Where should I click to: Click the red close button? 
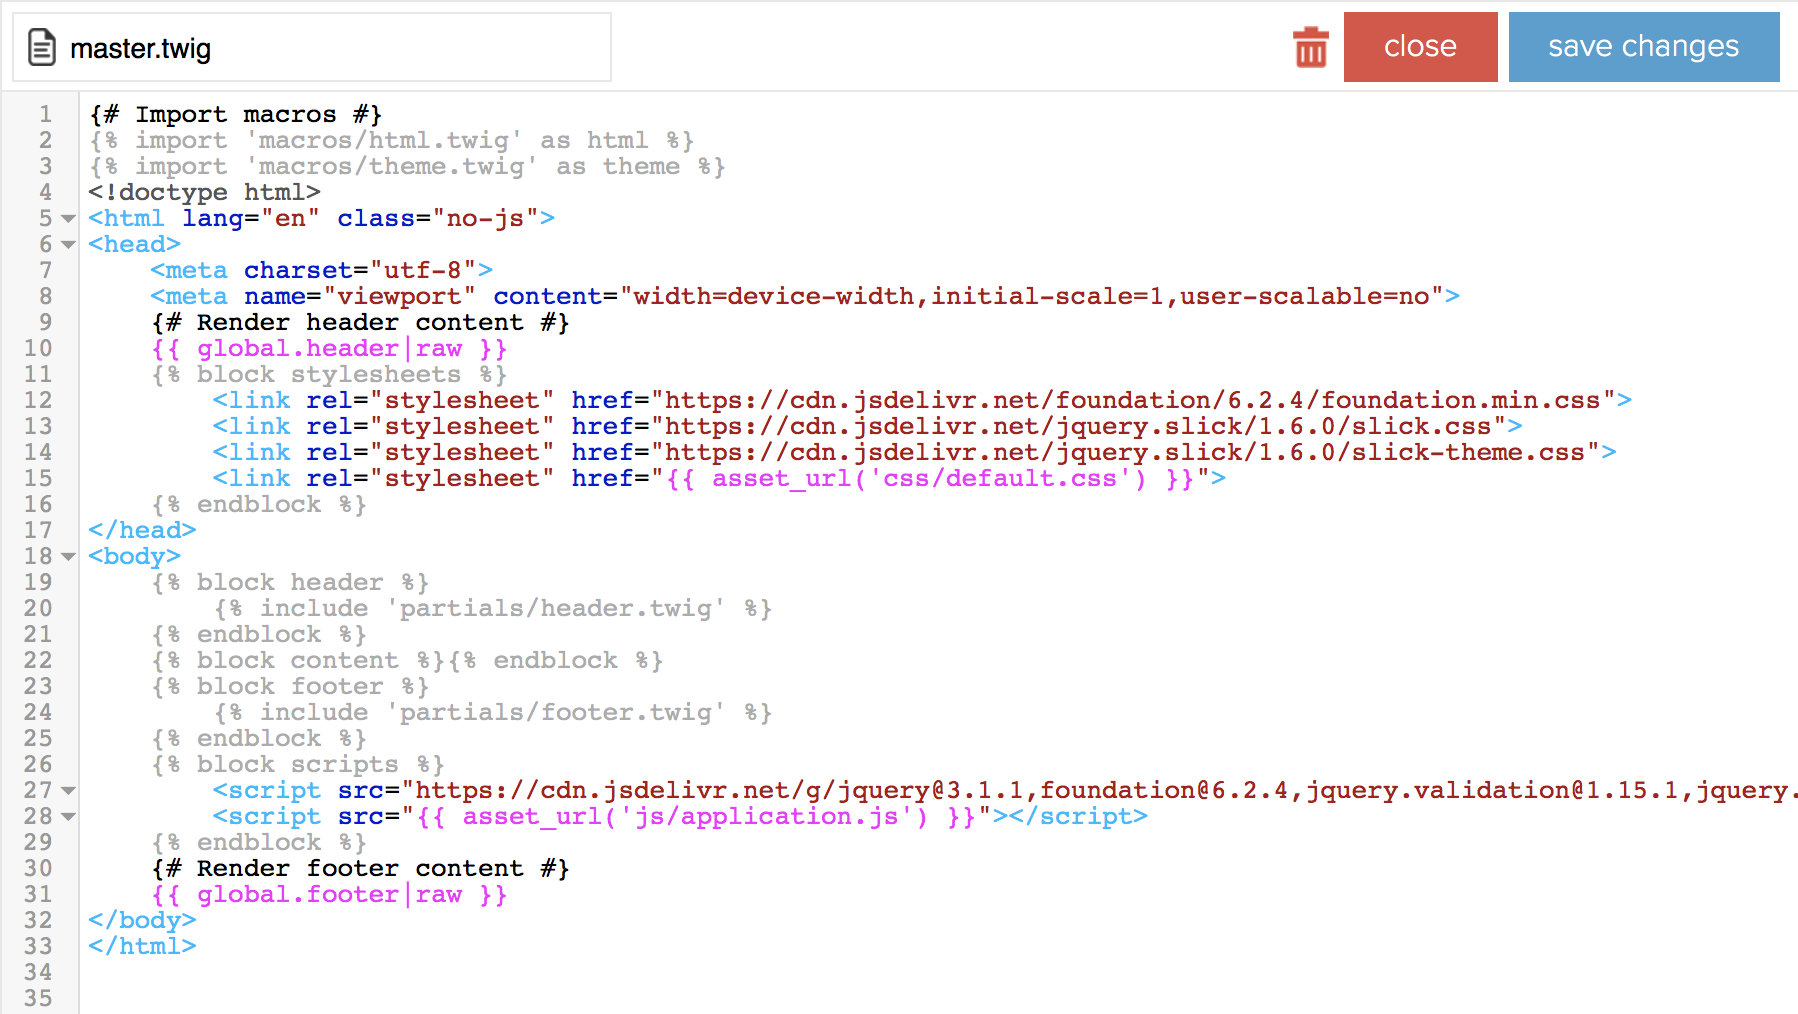point(1420,47)
